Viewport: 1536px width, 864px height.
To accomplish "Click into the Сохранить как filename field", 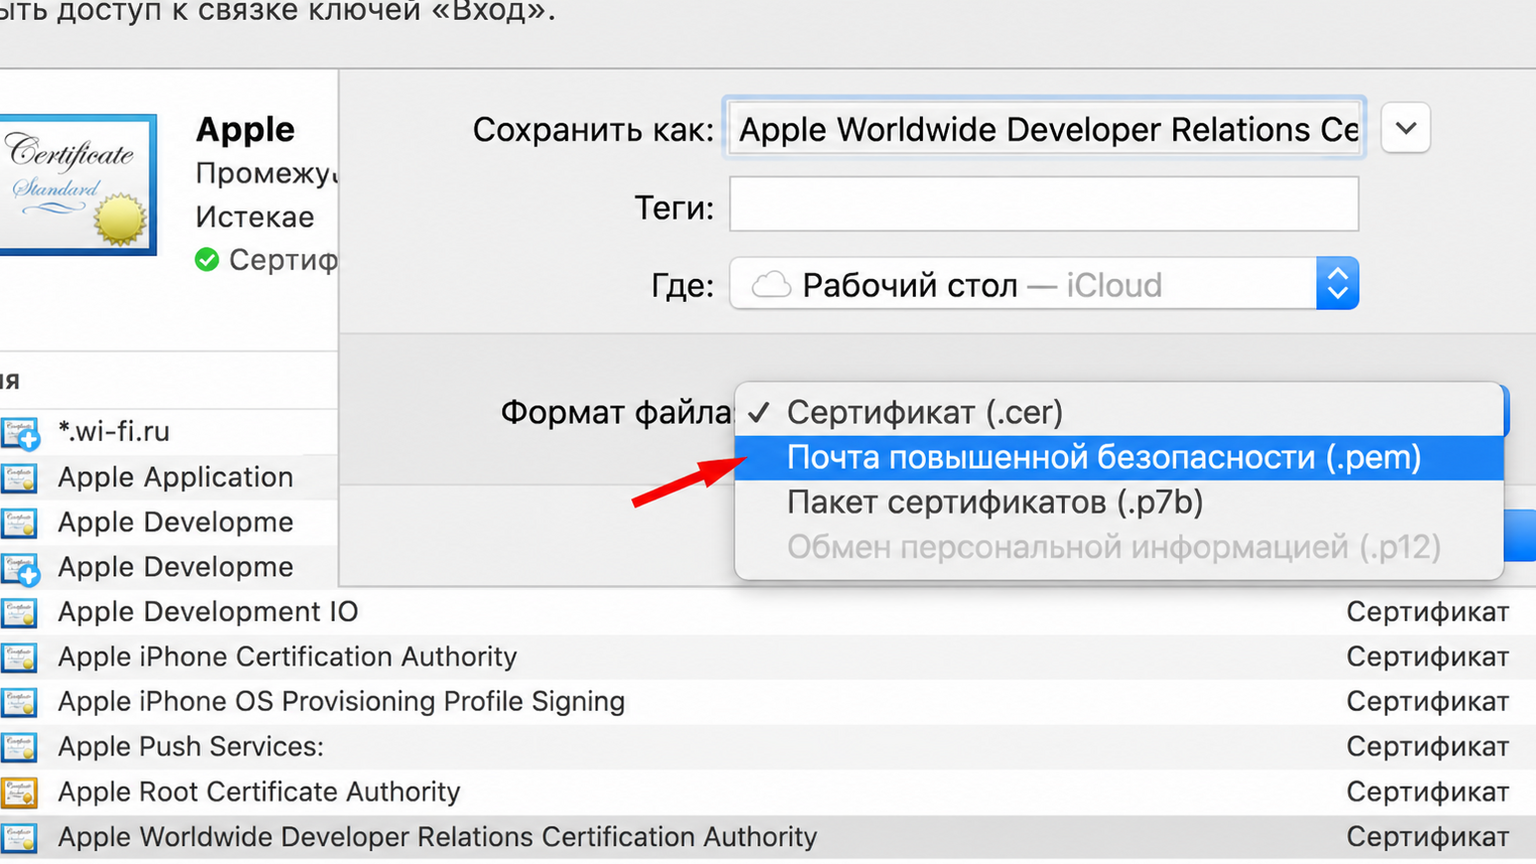I will 1044,128.
